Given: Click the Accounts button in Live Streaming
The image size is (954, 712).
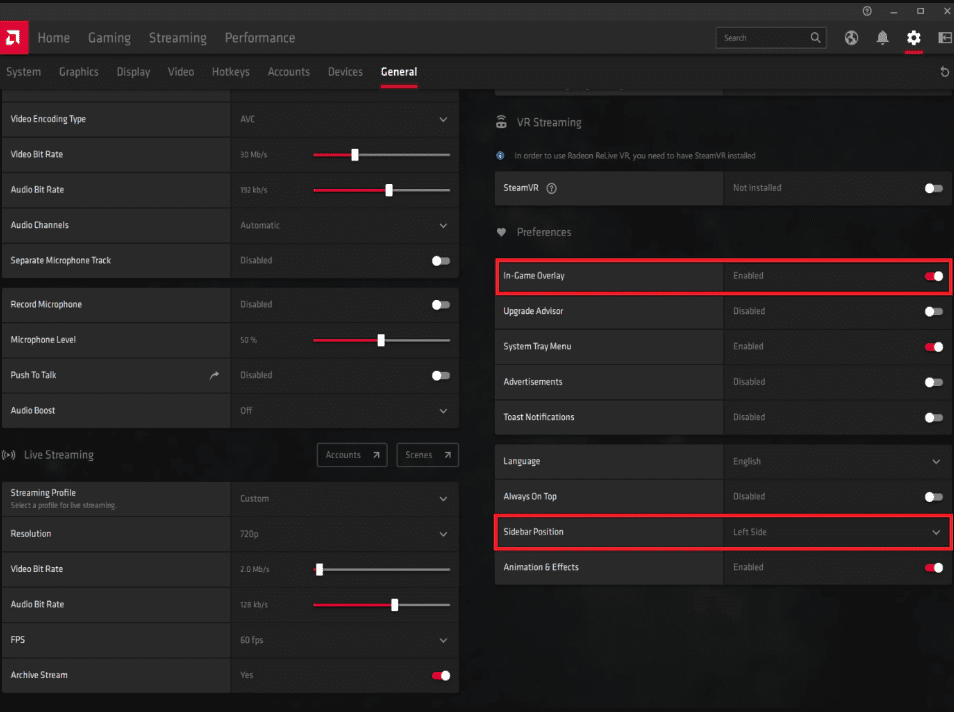Looking at the screenshot, I should point(353,455).
